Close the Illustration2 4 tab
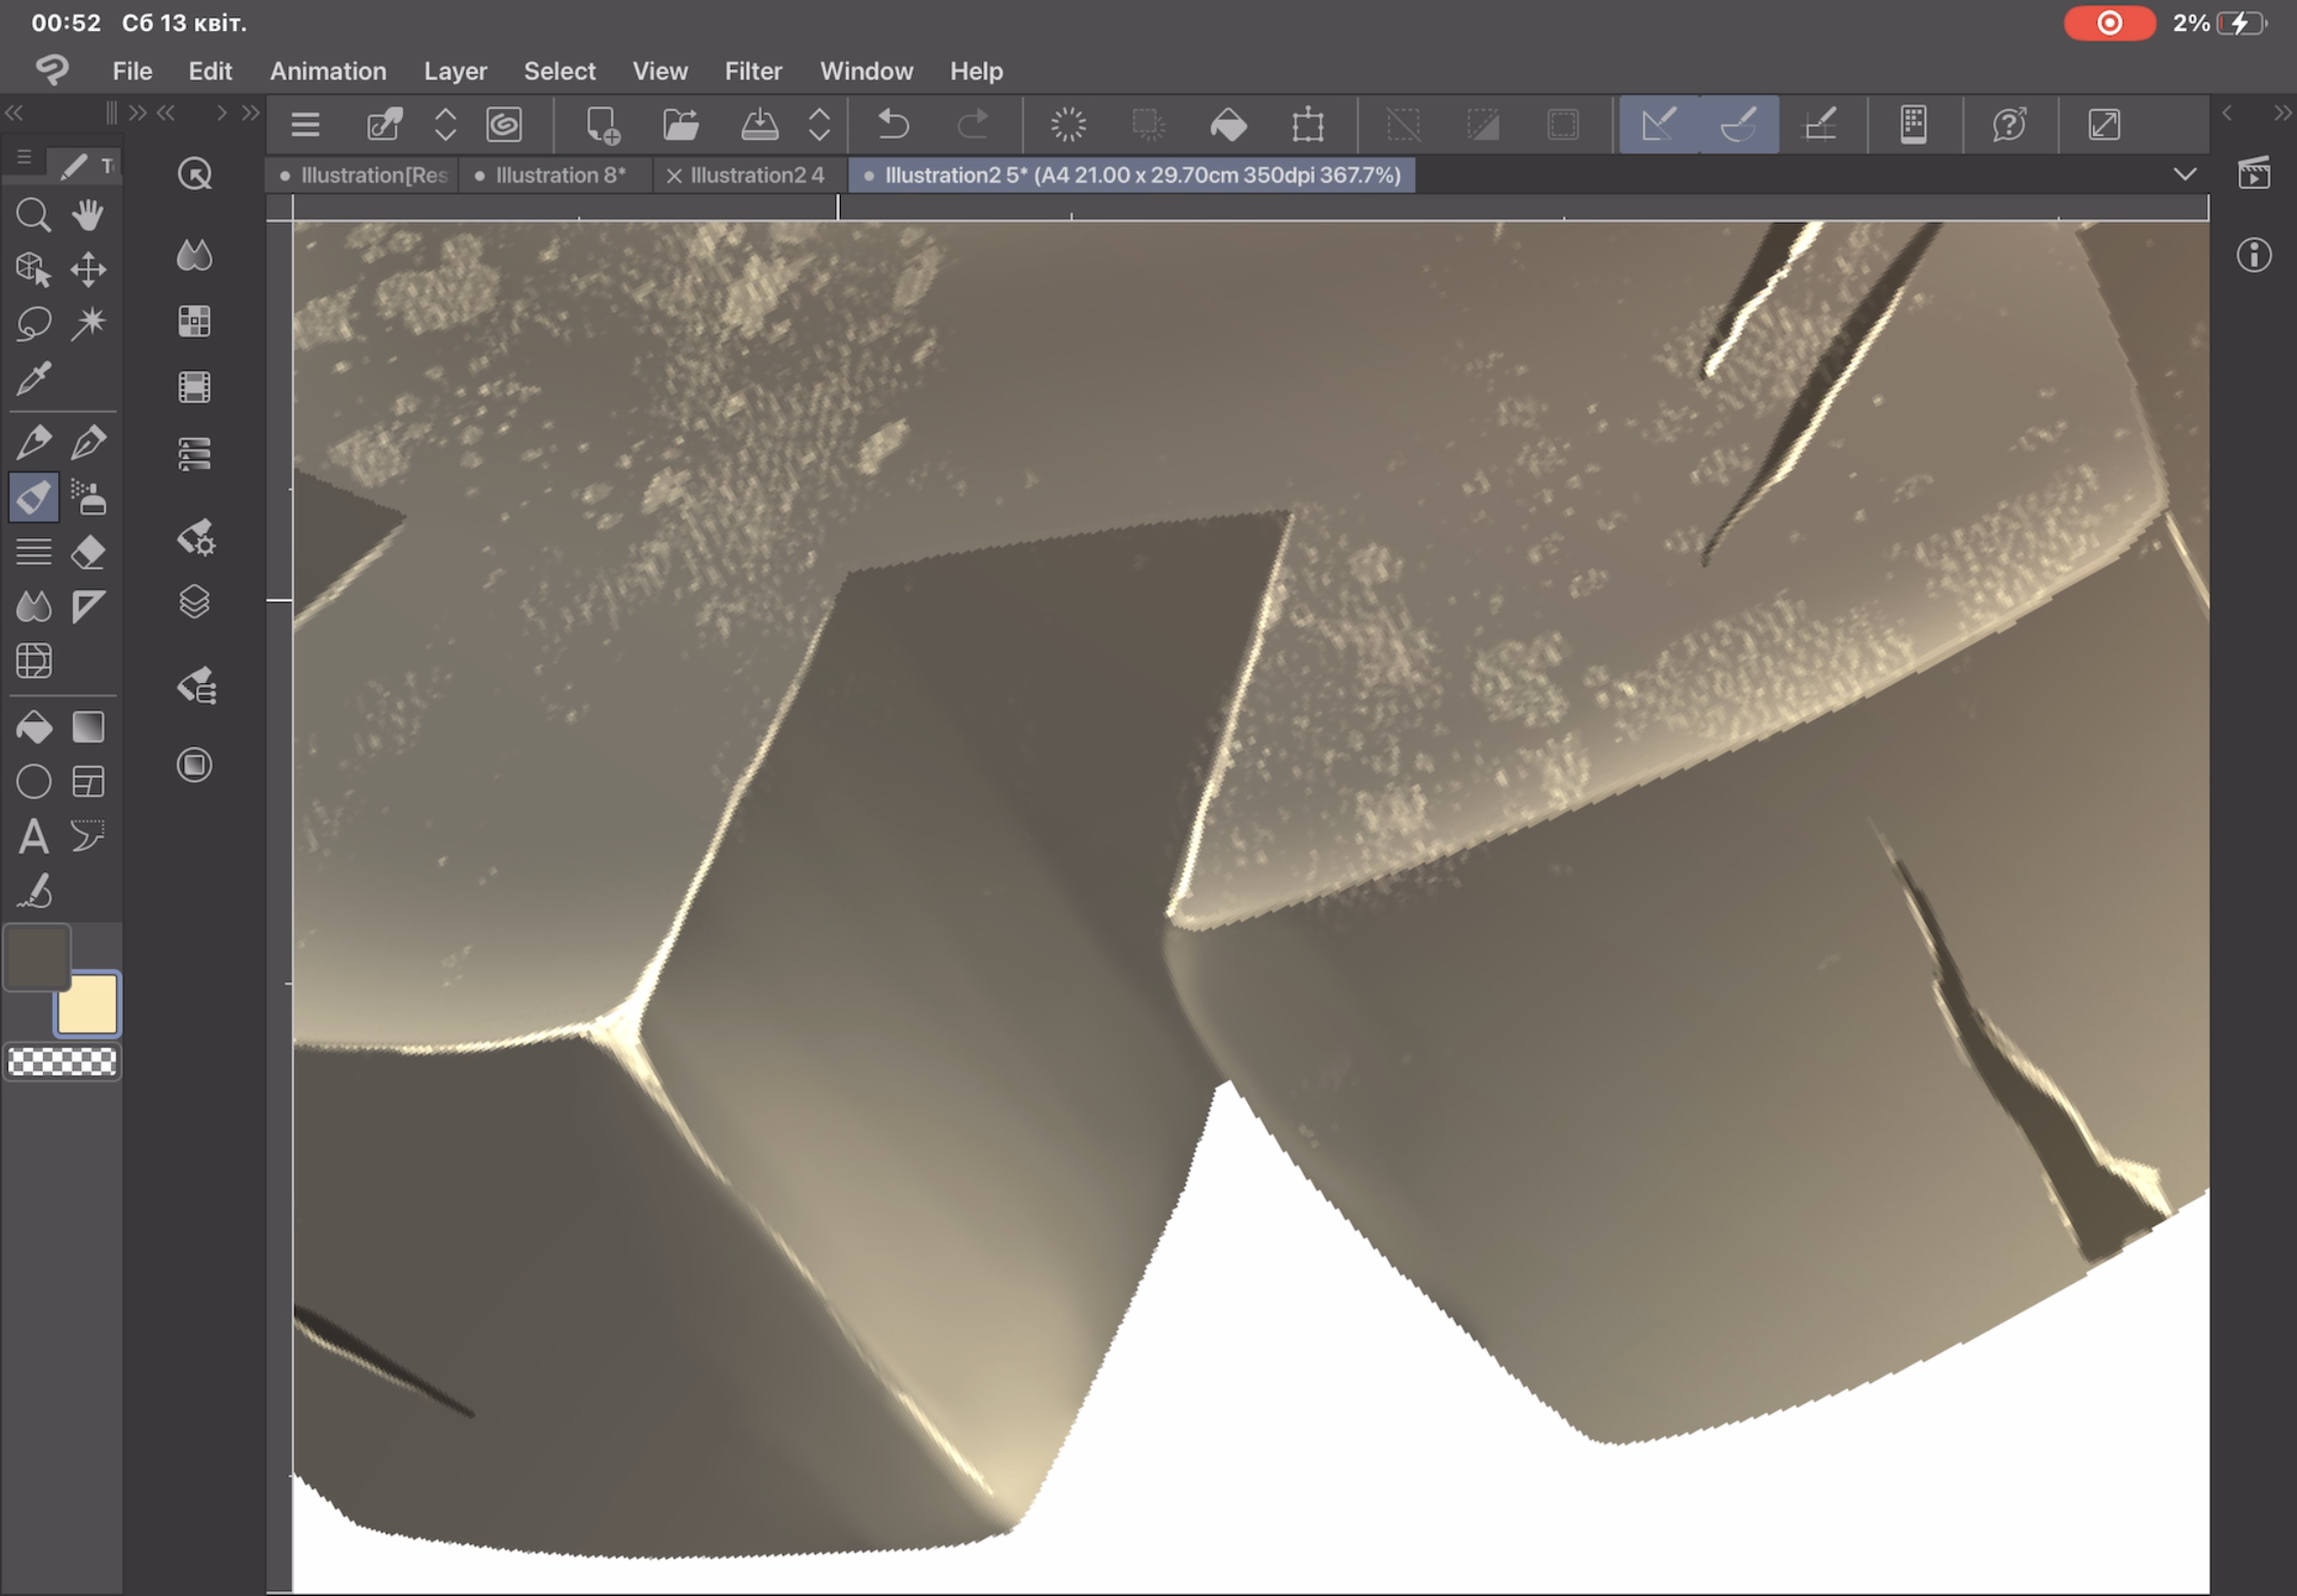Viewport: 2297px width, 1596px height. [x=674, y=176]
